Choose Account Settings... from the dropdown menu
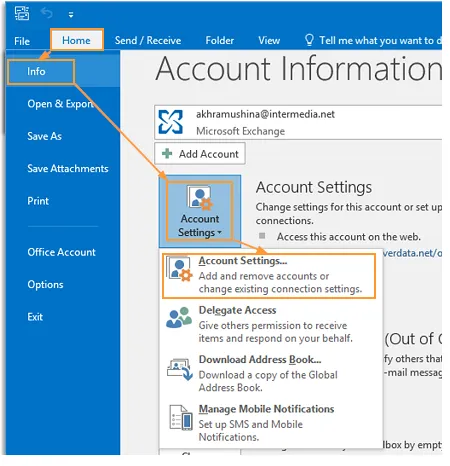The image size is (450, 466). (269, 275)
